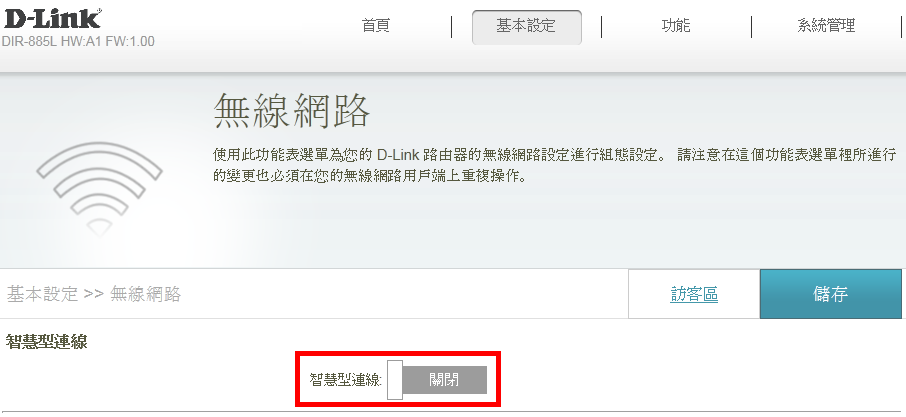The height and width of the screenshot is (417, 906).
Task: Click the 儲存 button
Action: tap(830, 294)
